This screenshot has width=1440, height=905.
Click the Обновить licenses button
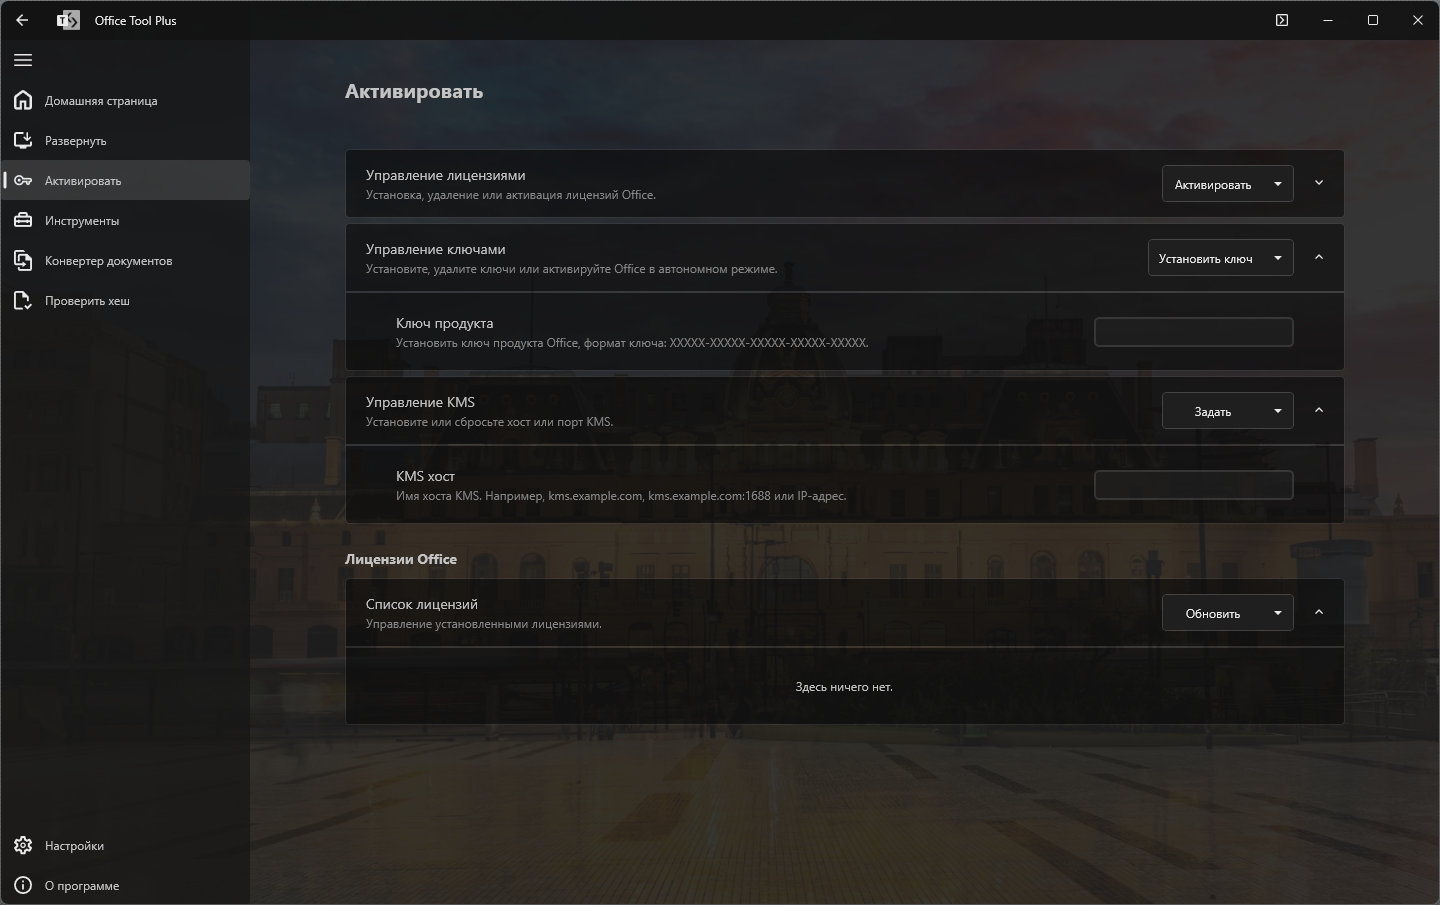[1212, 613]
